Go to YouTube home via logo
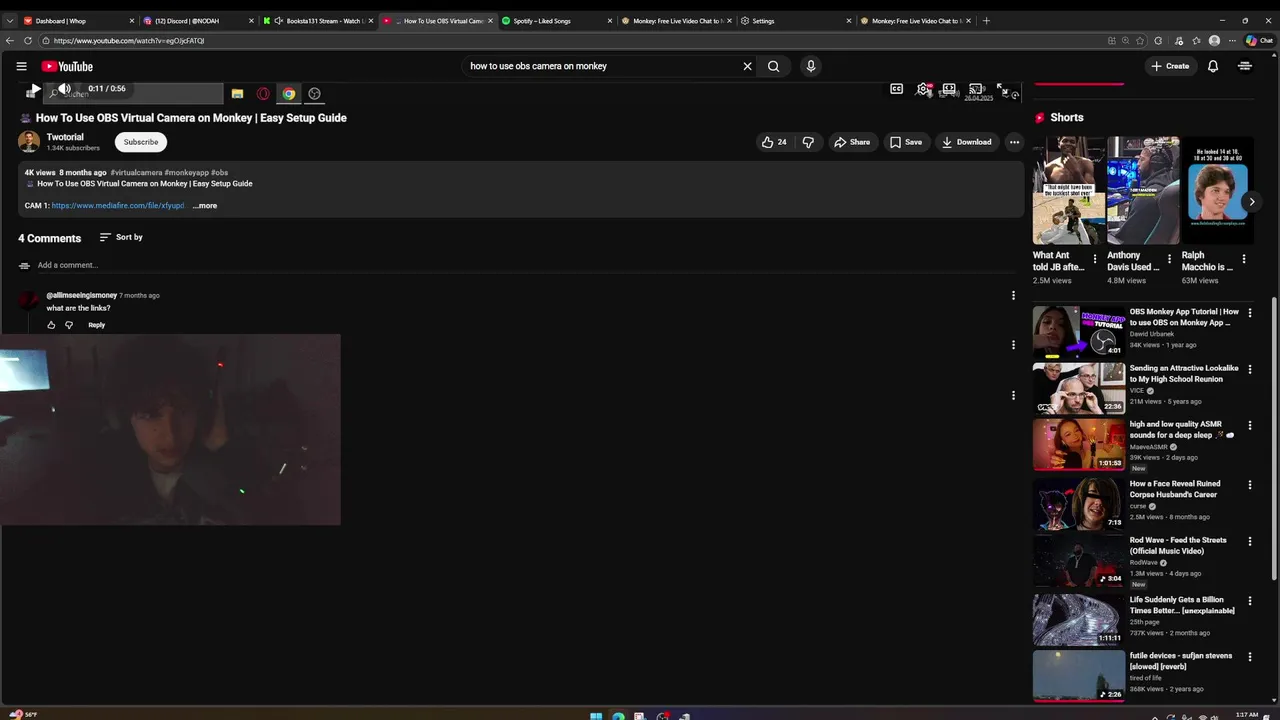This screenshot has height=720, width=1280. (67, 66)
